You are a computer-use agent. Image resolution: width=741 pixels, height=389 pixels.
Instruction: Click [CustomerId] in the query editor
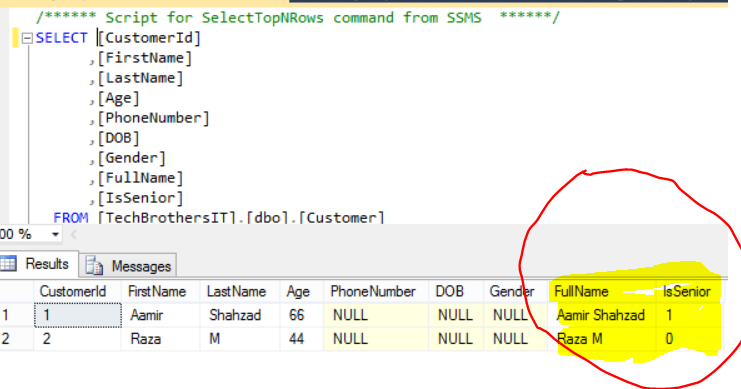(x=149, y=38)
